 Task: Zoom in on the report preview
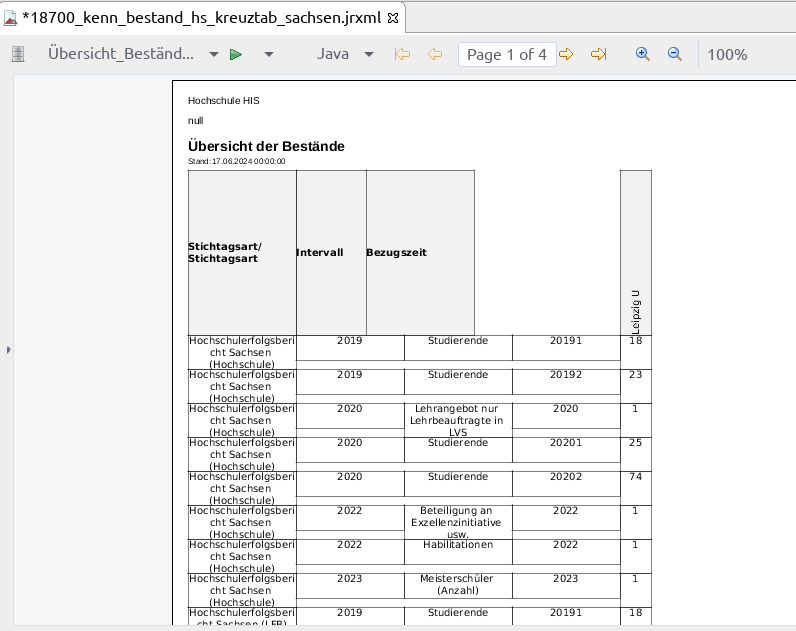pos(643,54)
